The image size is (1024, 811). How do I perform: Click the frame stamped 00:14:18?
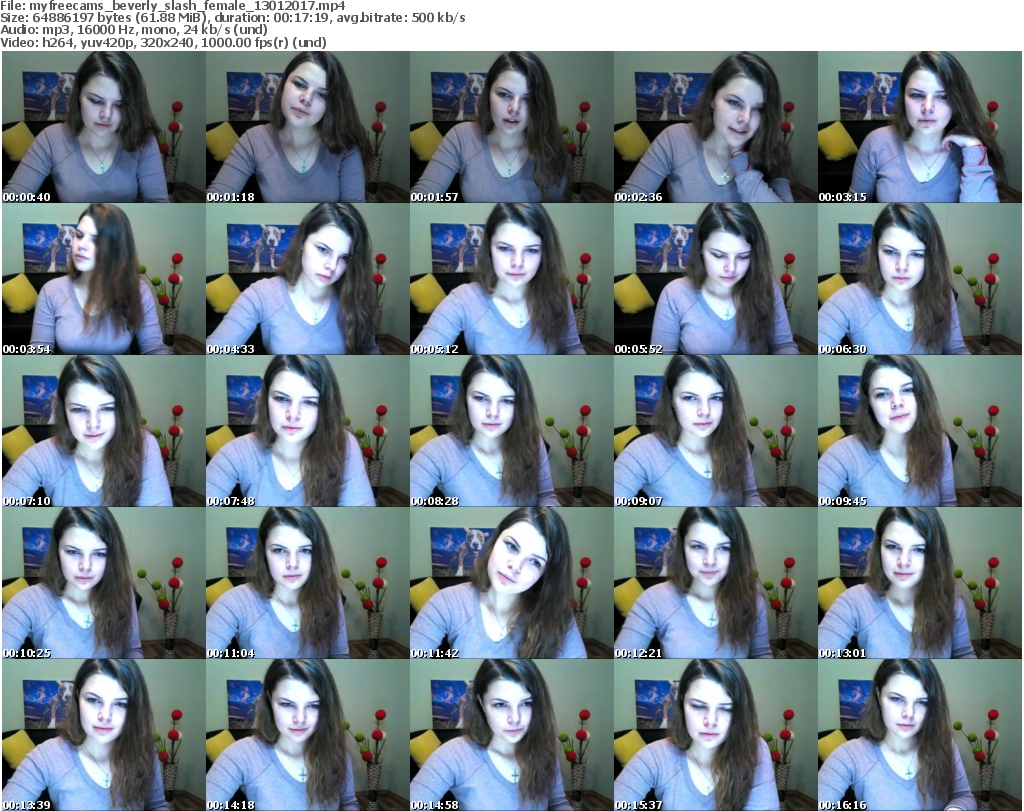pos(308,735)
